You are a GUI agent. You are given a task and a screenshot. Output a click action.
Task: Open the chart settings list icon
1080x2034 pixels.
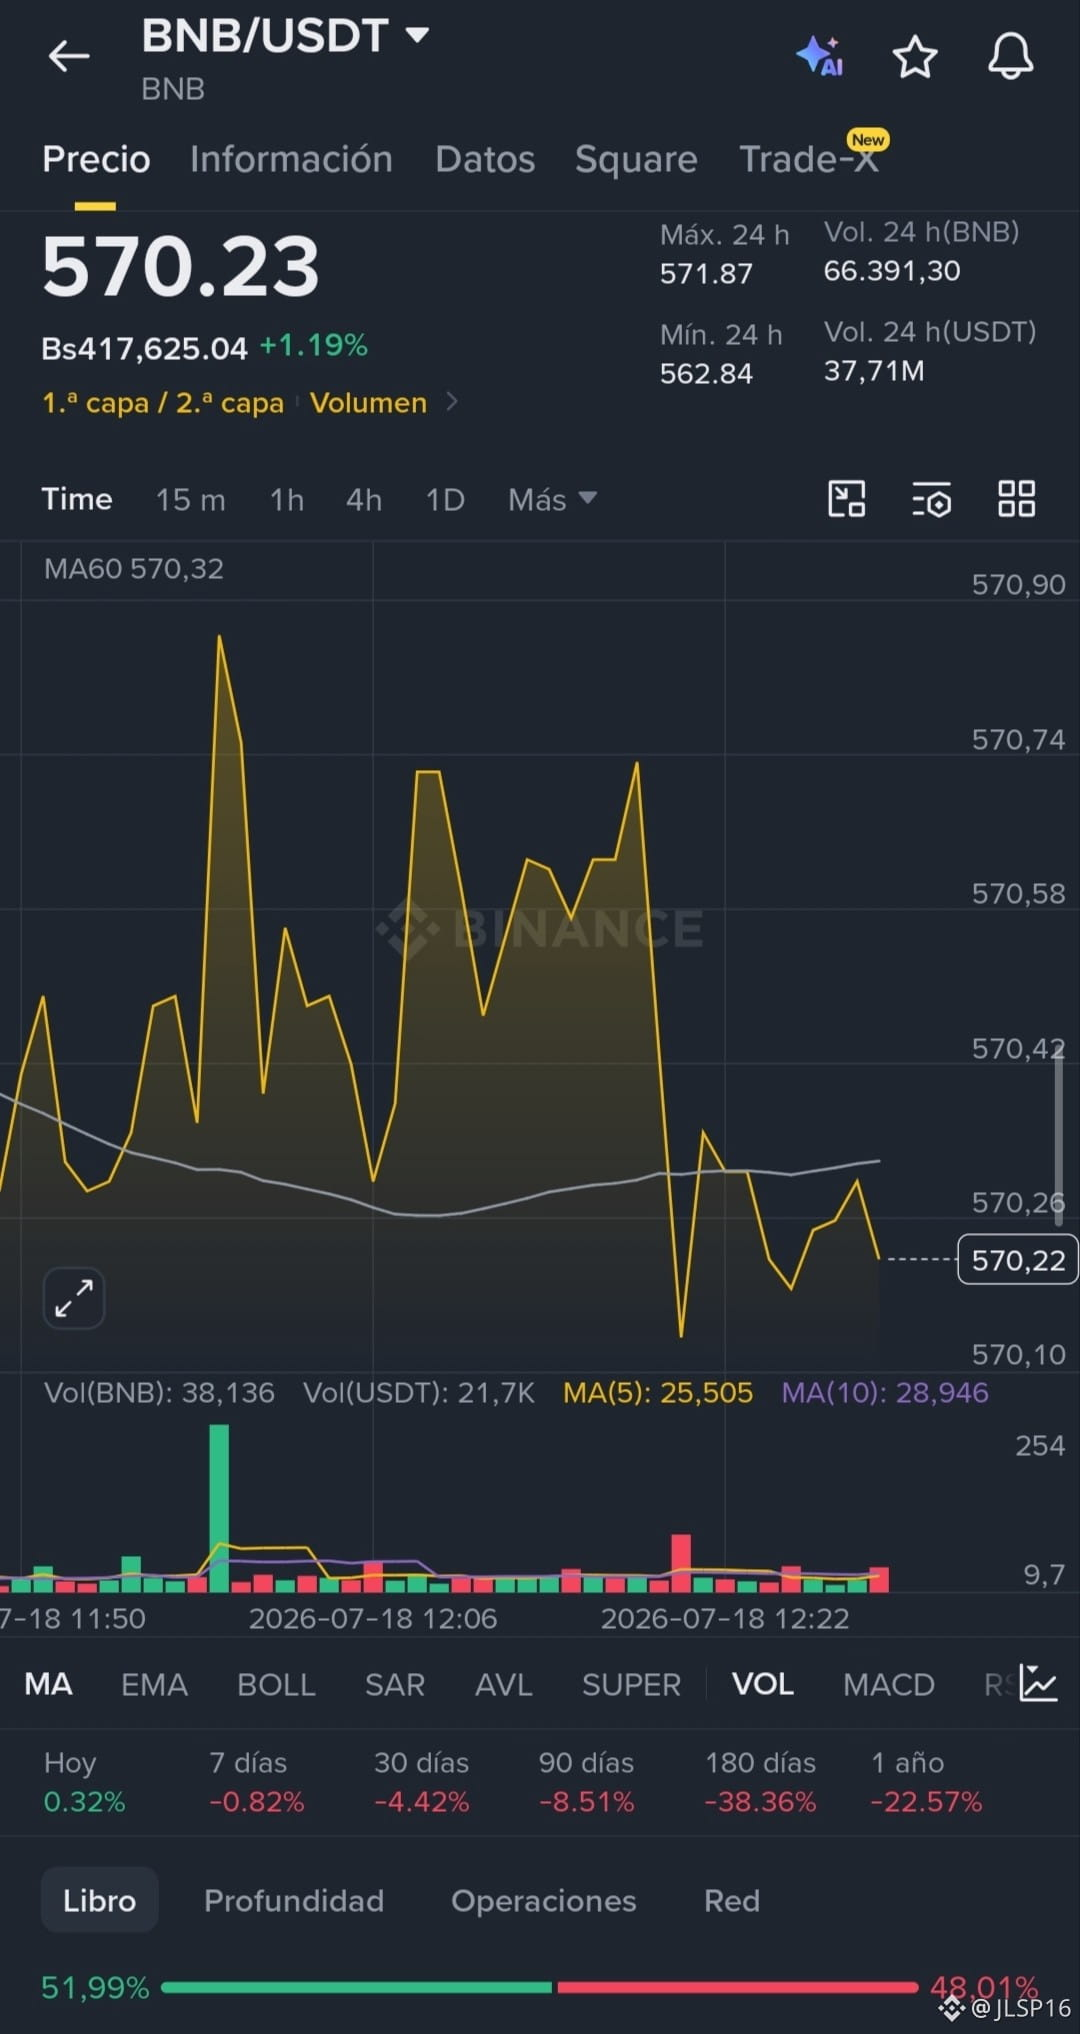(x=931, y=498)
